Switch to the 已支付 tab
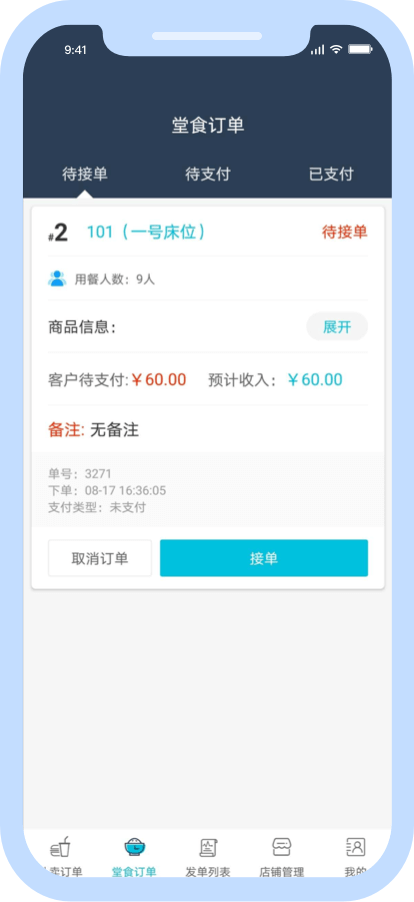This screenshot has height=902, width=414. pos(331,174)
